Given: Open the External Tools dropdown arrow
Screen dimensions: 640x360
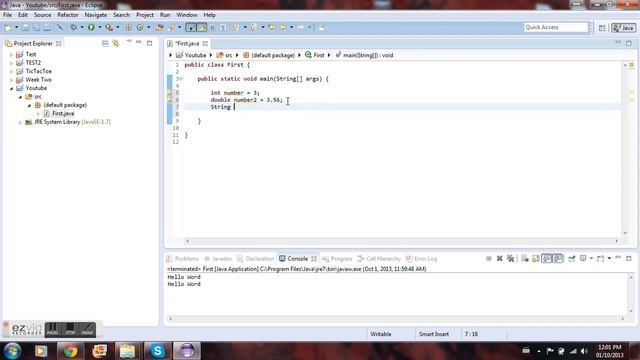Looking at the screenshot, I should [x=118, y=27].
